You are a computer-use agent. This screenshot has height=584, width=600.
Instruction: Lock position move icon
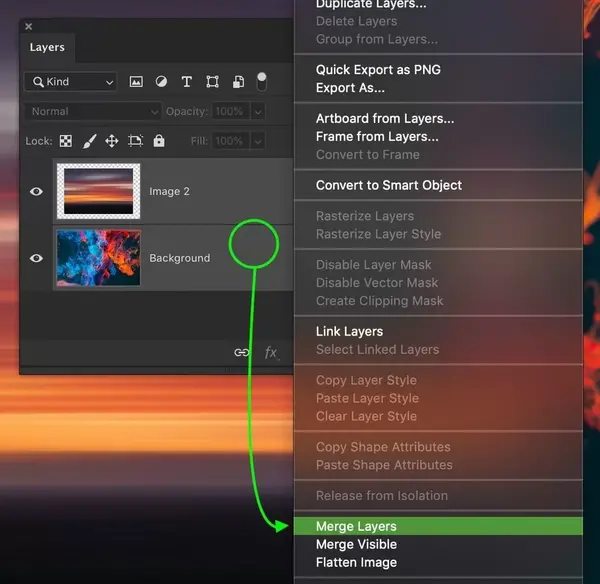112,141
